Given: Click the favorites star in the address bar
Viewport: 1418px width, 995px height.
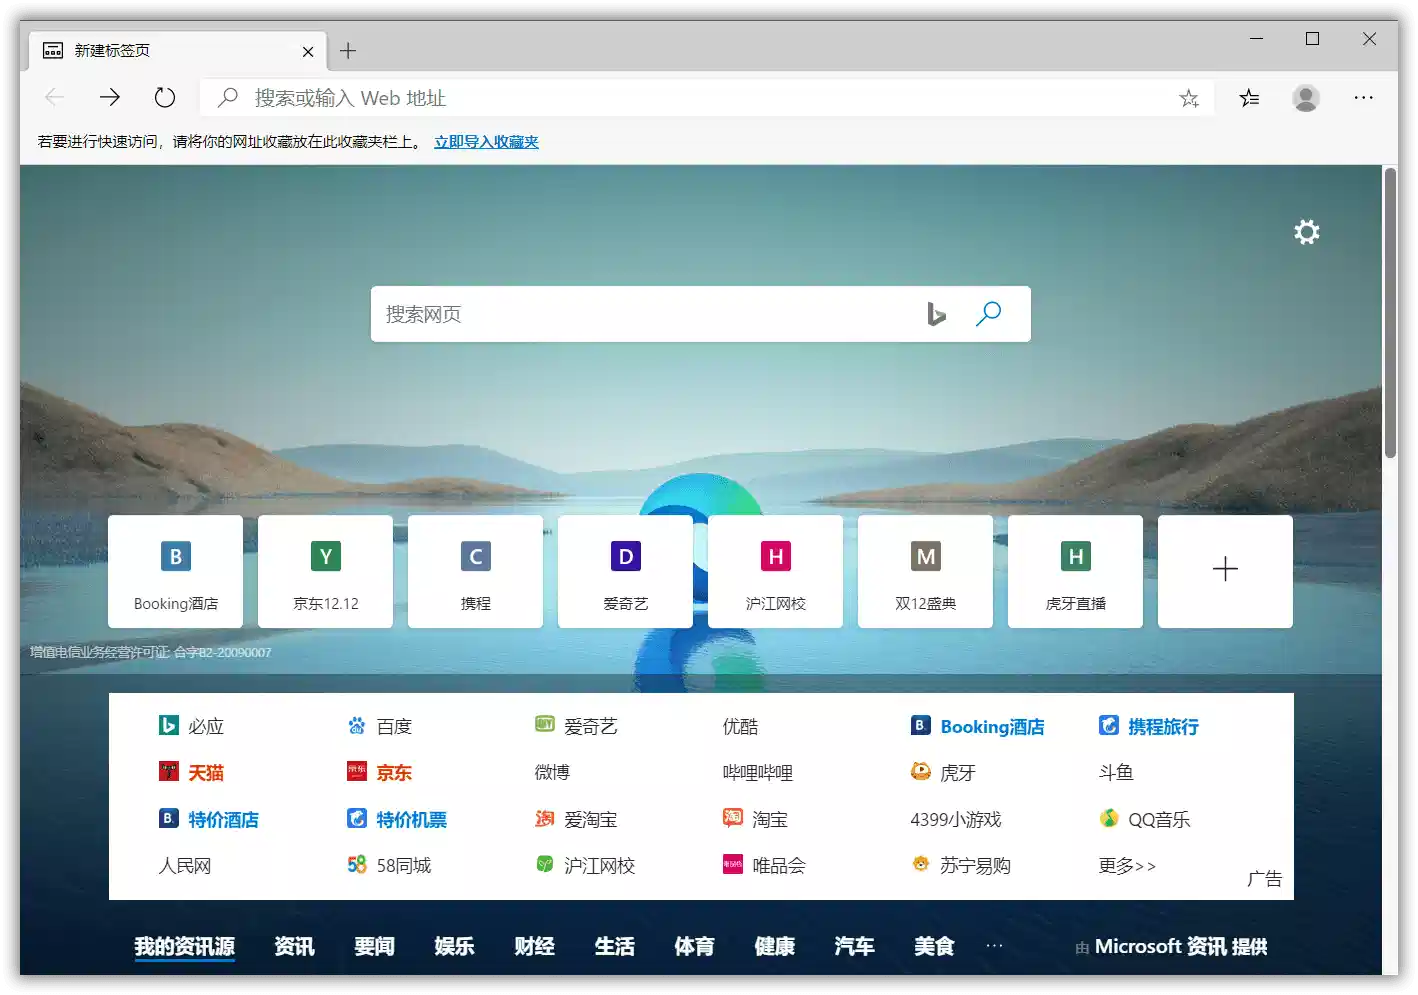Looking at the screenshot, I should tap(1189, 98).
